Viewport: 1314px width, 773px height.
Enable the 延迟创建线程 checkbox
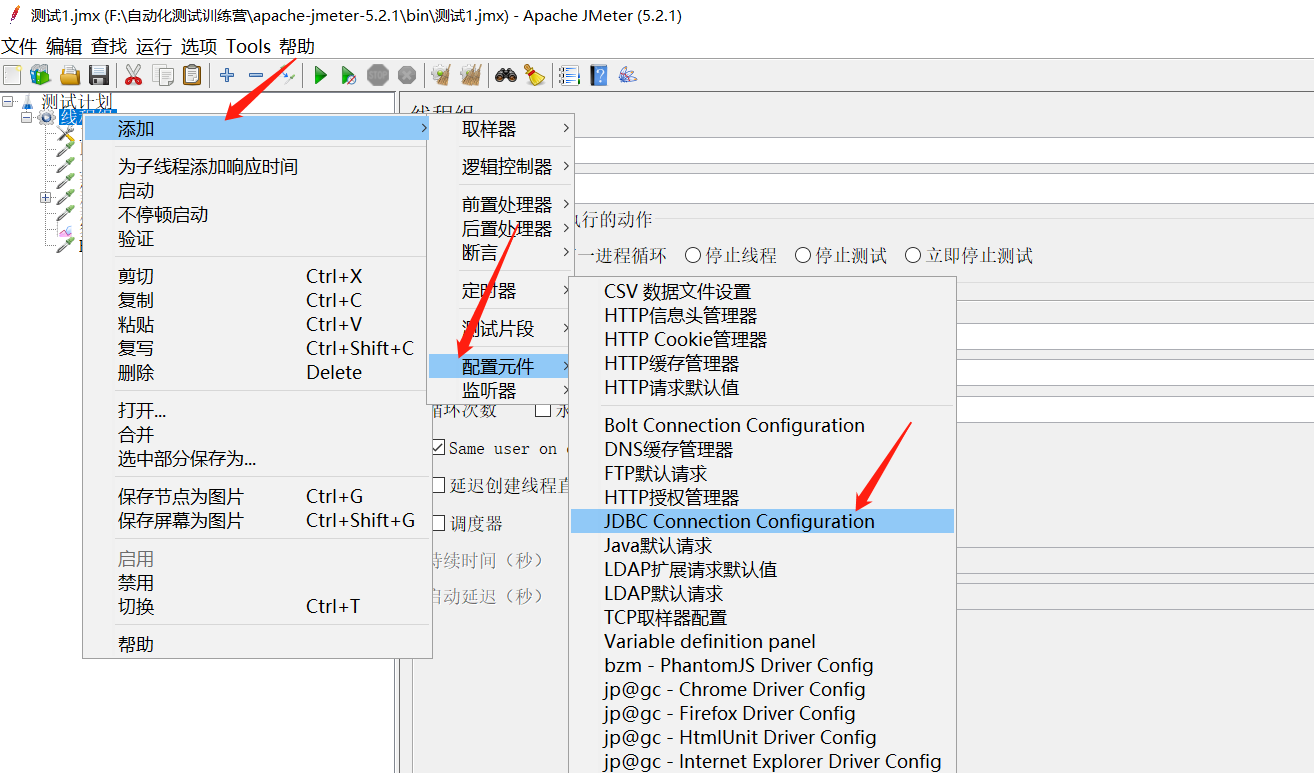438,485
